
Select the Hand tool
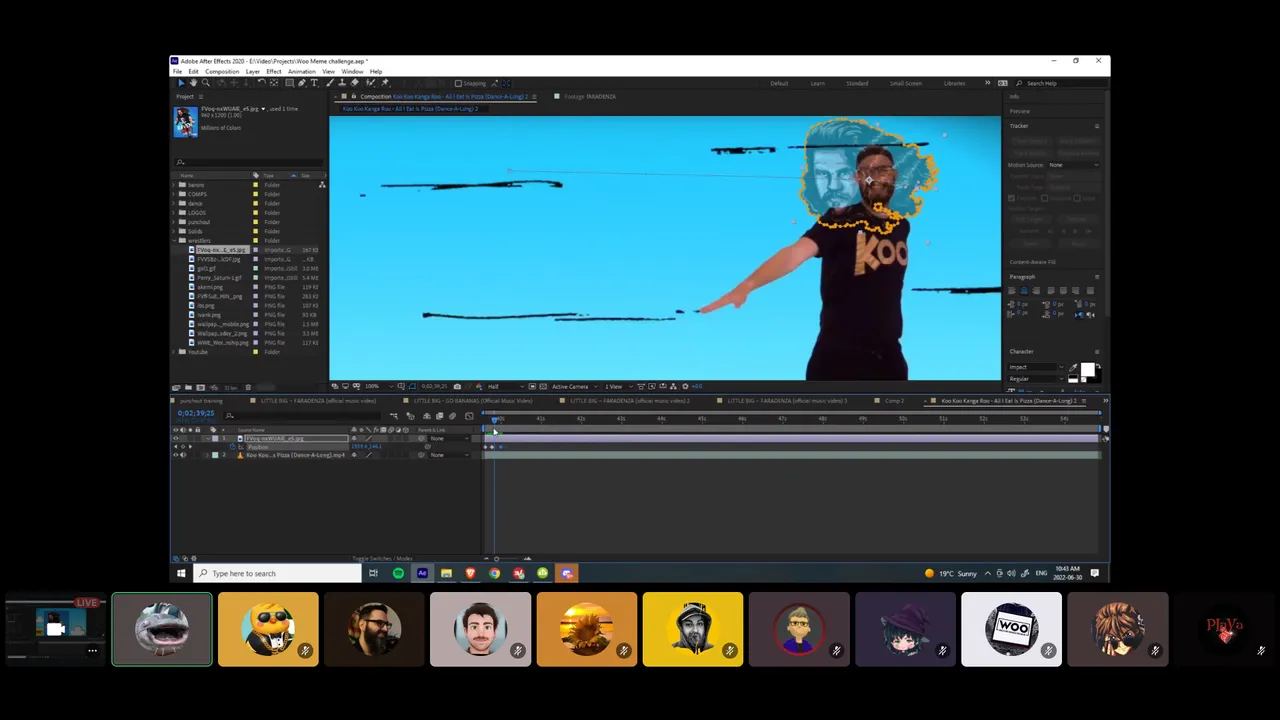(193, 83)
